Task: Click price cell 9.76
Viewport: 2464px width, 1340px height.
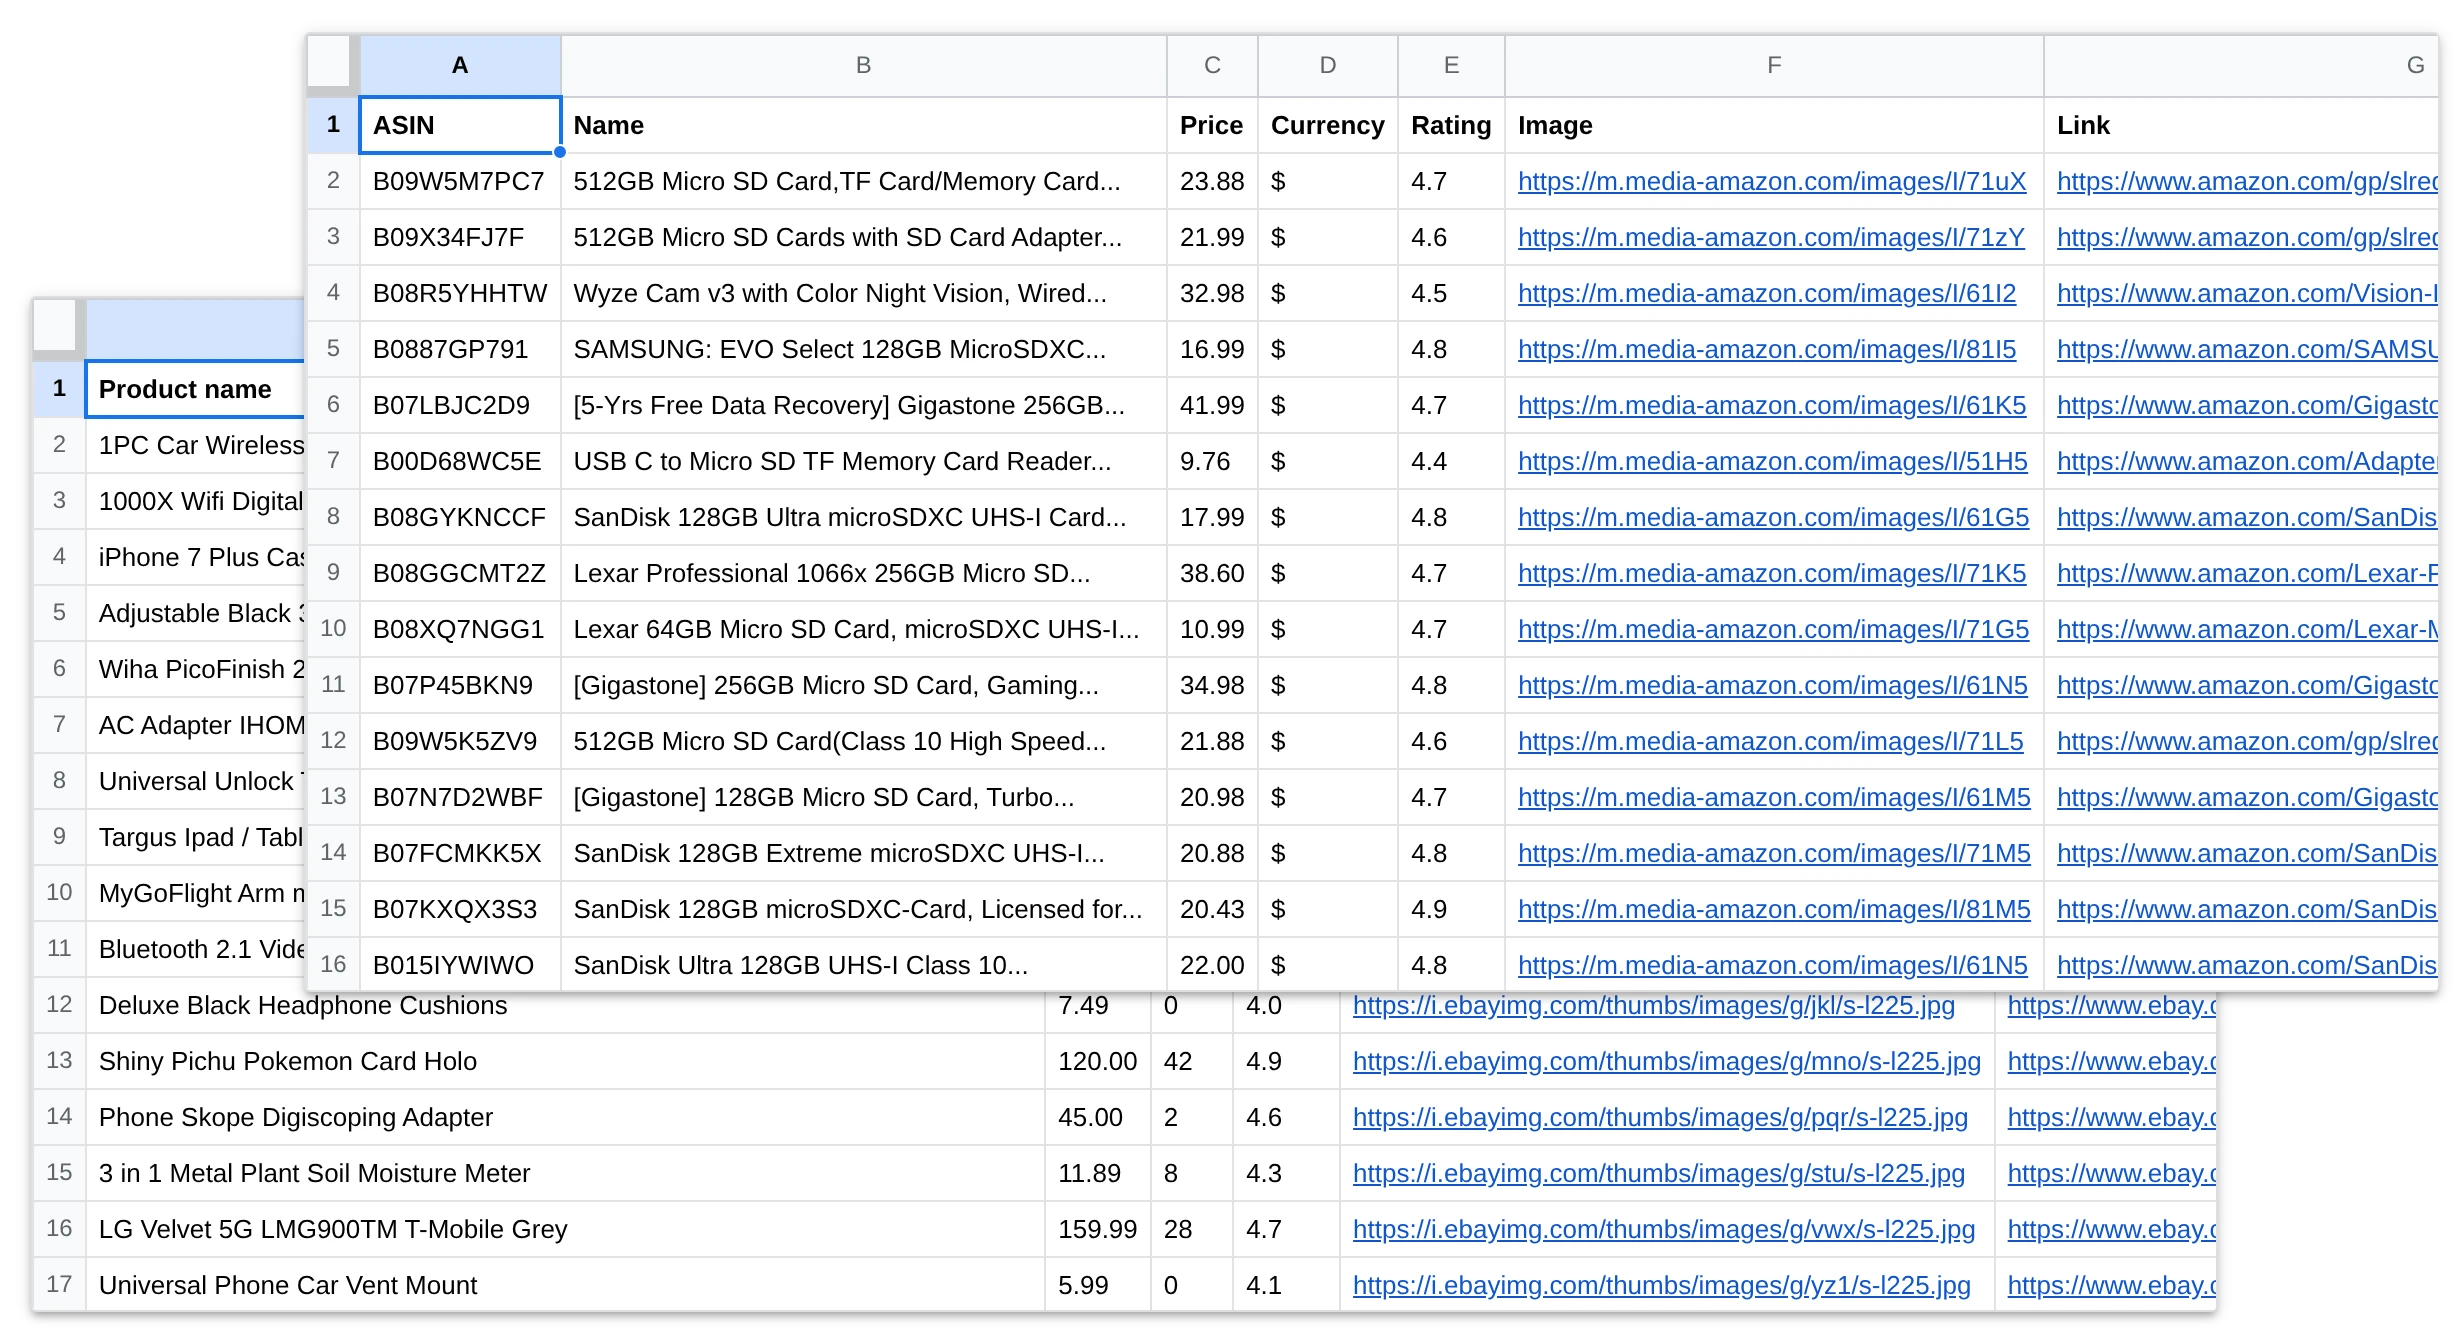Action: pyautogui.click(x=1212, y=461)
